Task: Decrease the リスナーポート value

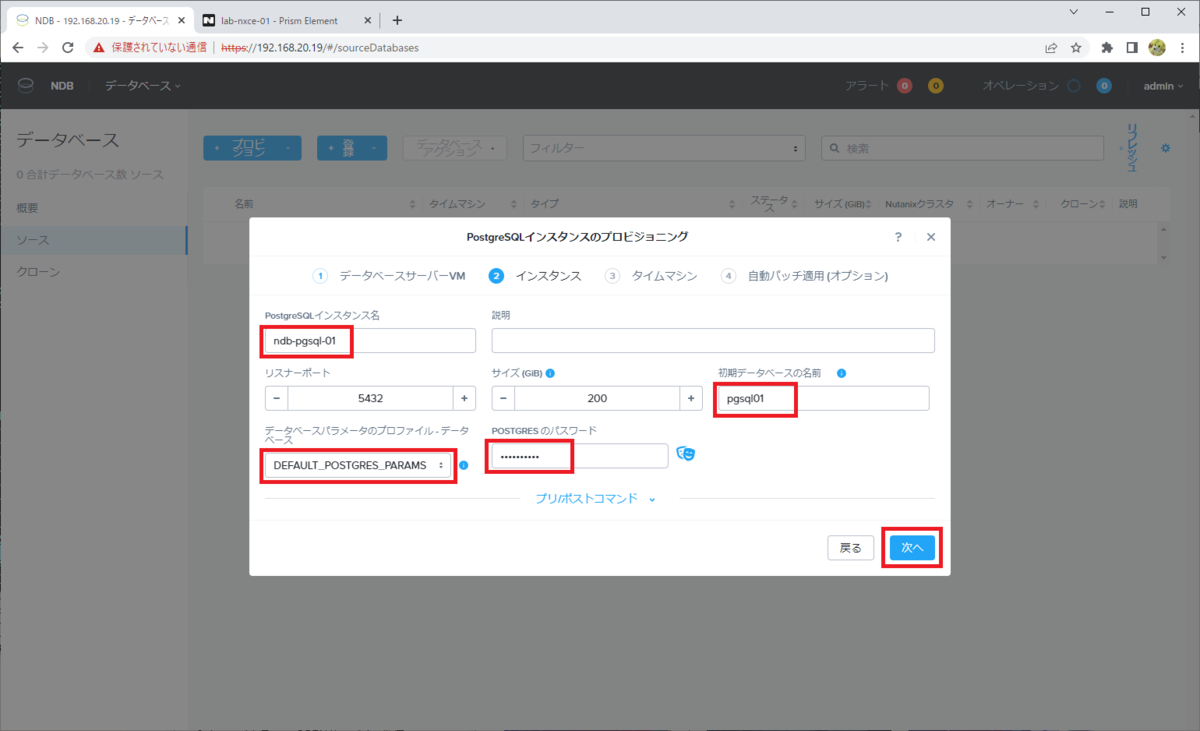Action: [276, 398]
